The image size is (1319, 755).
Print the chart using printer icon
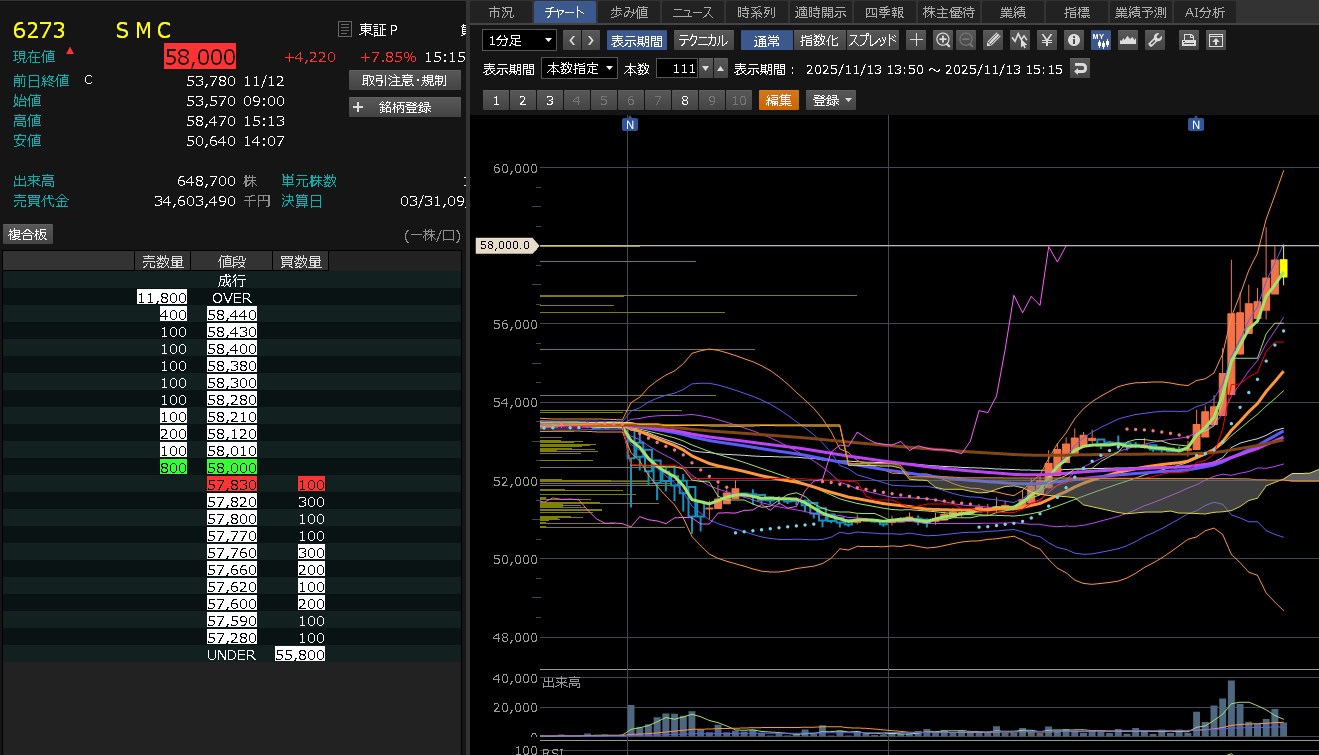click(1188, 40)
